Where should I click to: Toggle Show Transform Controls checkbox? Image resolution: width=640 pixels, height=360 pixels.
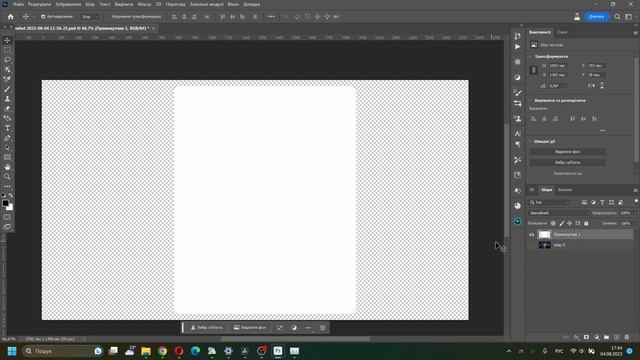tap(107, 17)
